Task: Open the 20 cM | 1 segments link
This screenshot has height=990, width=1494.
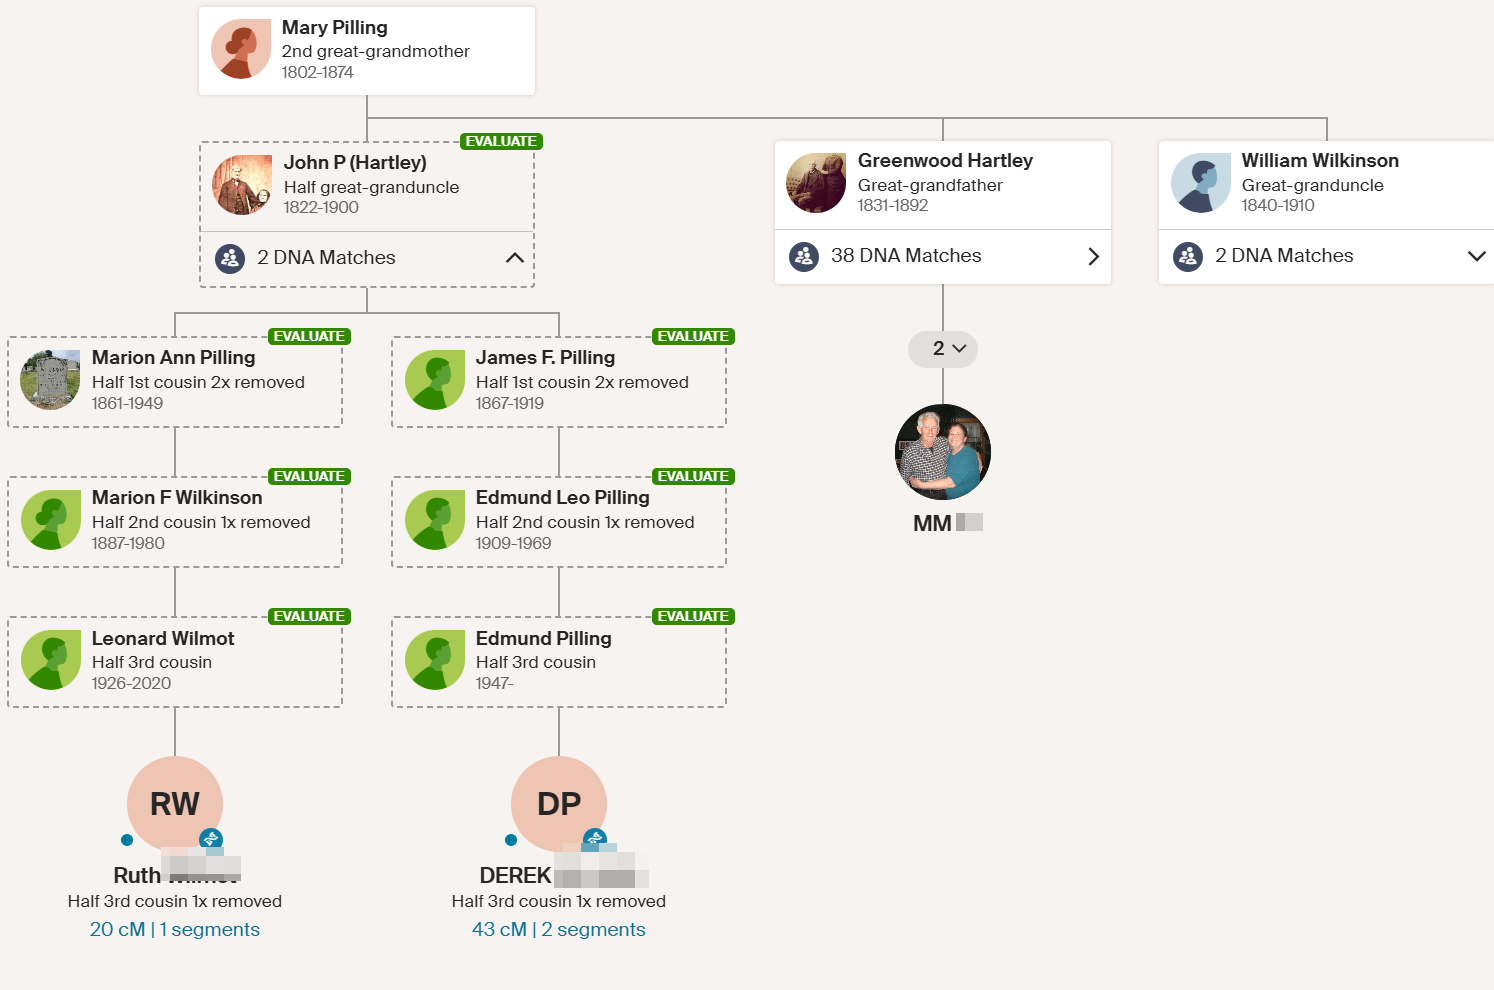Action: pyautogui.click(x=175, y=929)
